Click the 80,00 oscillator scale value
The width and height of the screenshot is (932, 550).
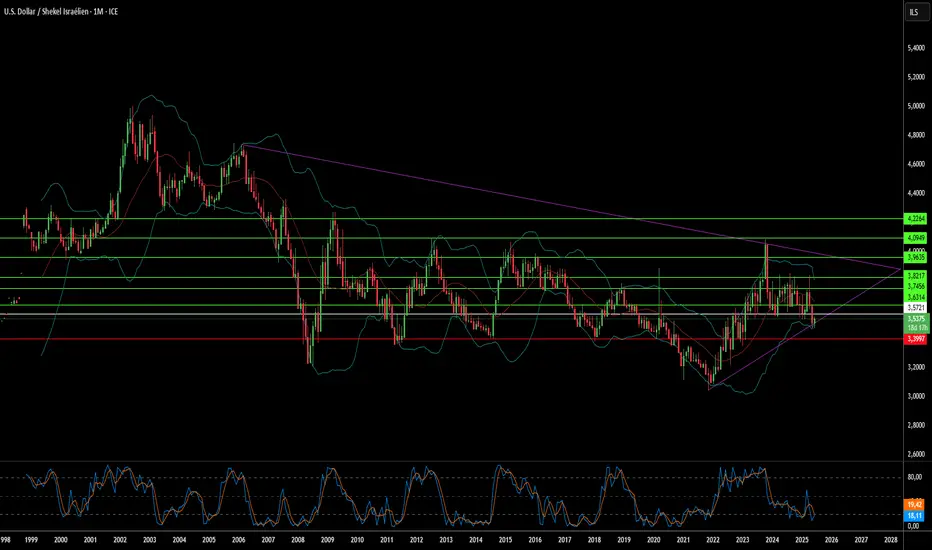pyautogui.click(x=914, y=477)
